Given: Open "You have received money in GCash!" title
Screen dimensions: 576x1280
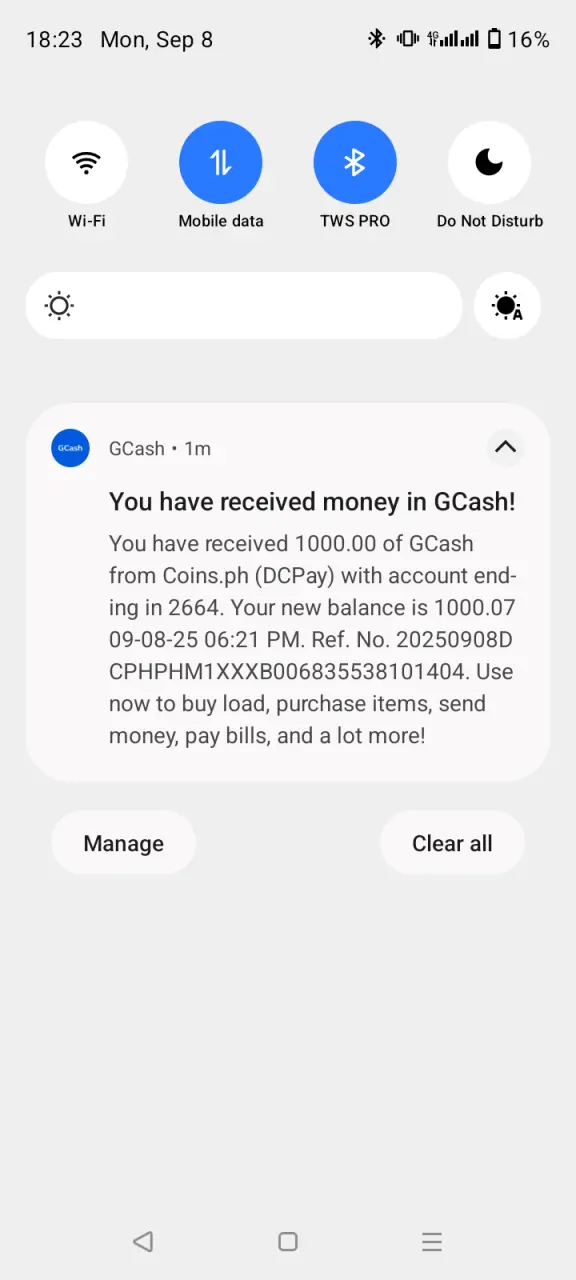Looking at the screenshot, I should pos(312,502).
